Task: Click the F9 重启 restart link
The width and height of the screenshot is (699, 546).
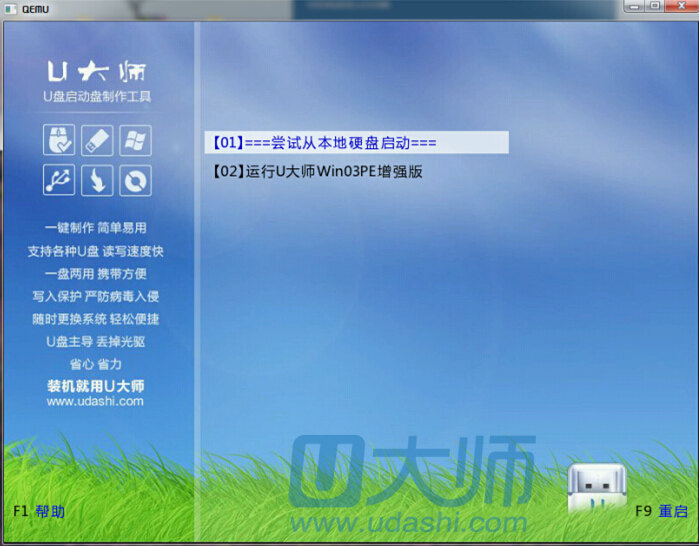Action: [x=662, y=511]
